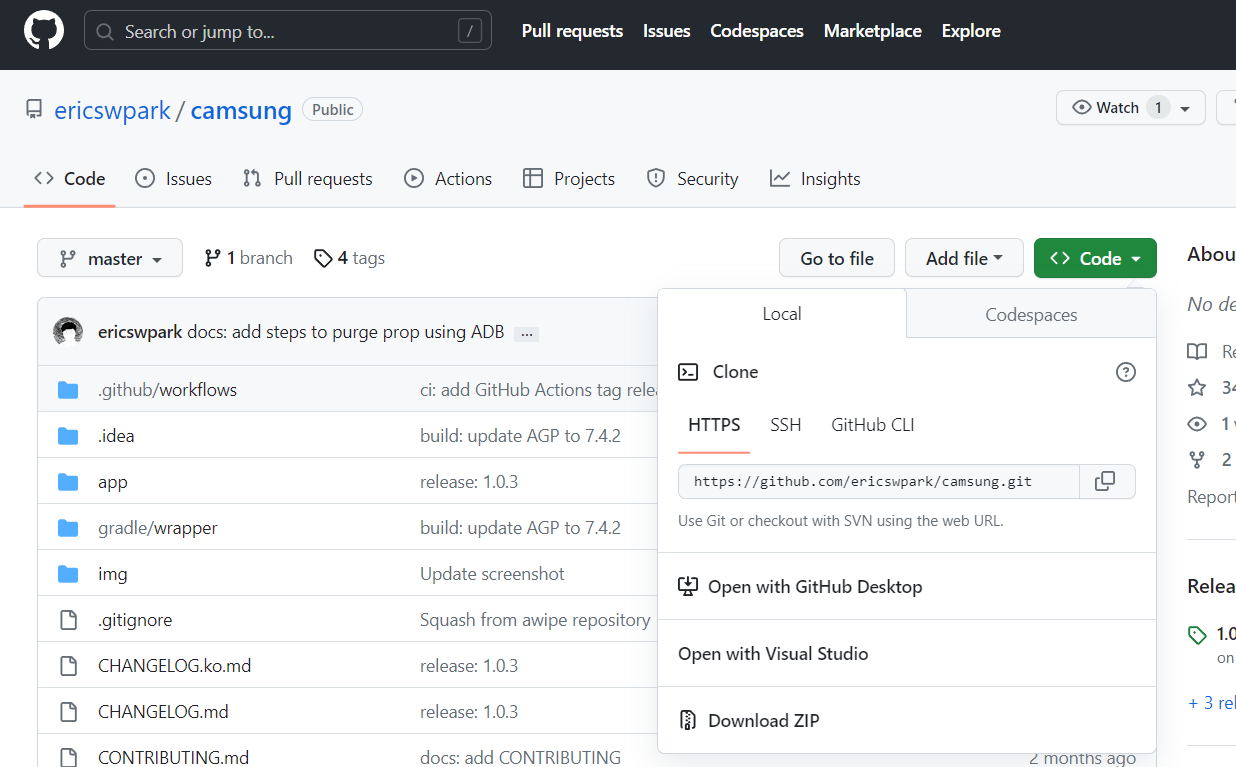The height and width of the screenshot is (767, 1236).
Task: Click the Readme book icon in About
Action: tap(1197, 352)
